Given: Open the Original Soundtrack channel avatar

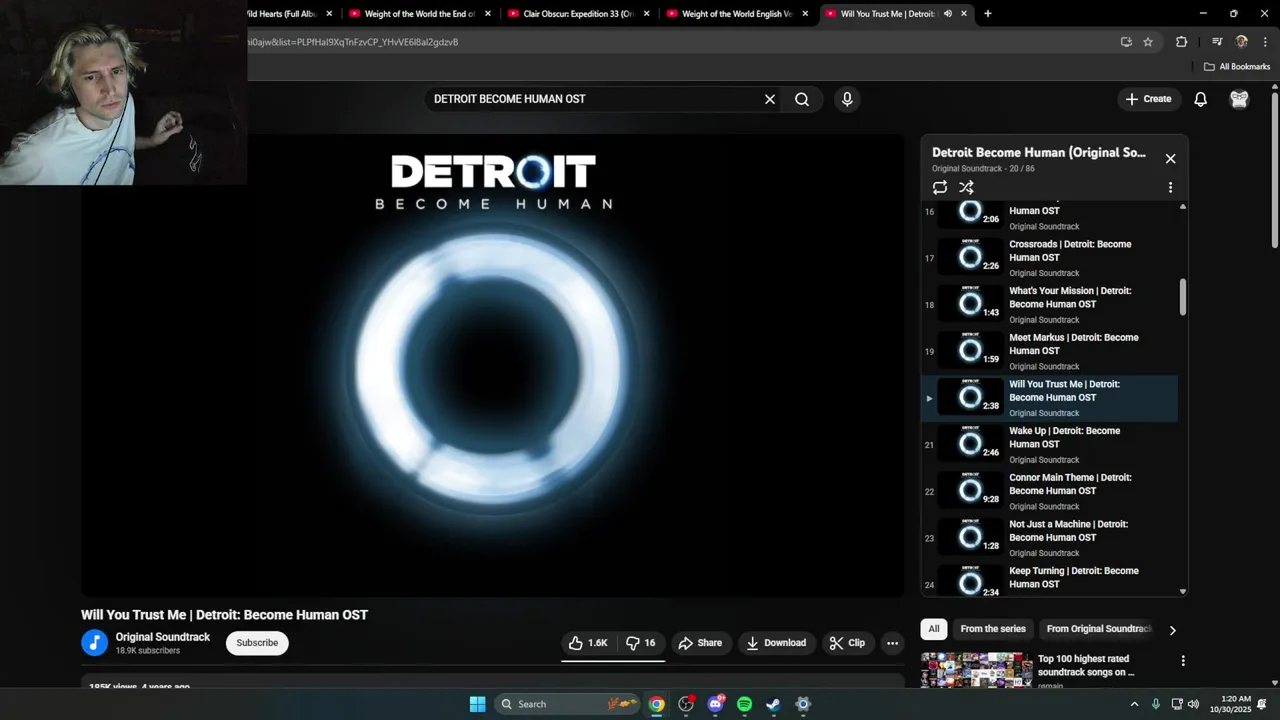Looking at the screenshot, I should [x=94, y=643].
